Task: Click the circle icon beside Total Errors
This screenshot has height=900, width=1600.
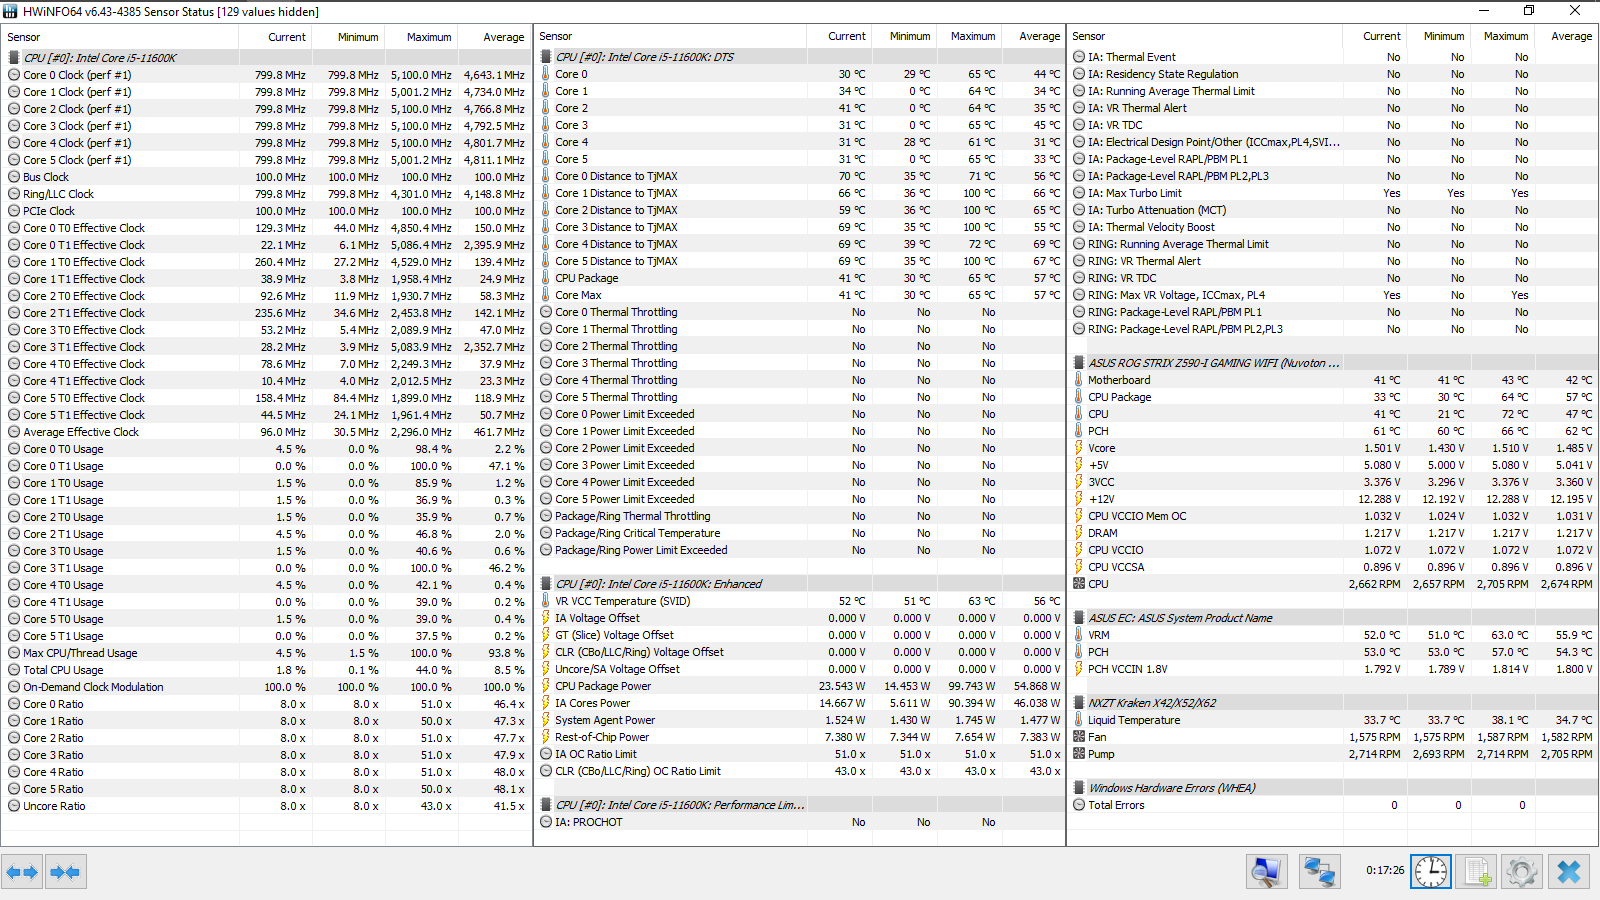Action: [1079, 805]
